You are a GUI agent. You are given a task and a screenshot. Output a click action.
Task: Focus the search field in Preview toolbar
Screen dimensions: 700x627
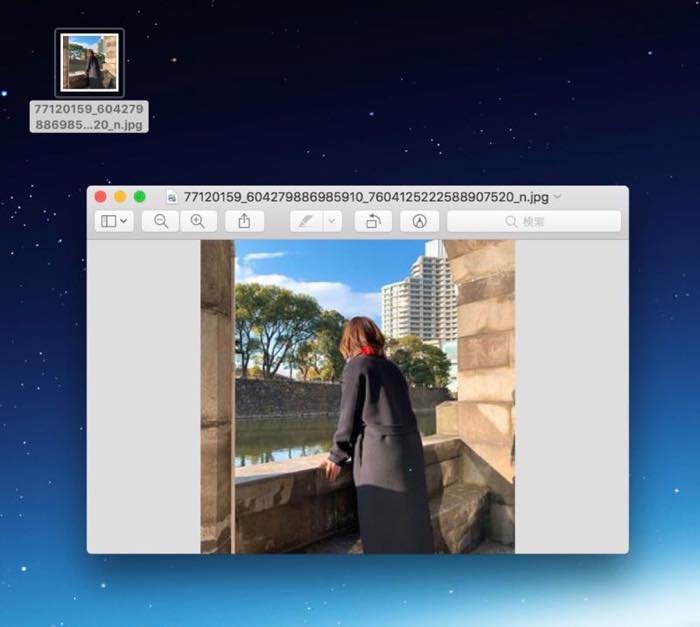(534, 221)
